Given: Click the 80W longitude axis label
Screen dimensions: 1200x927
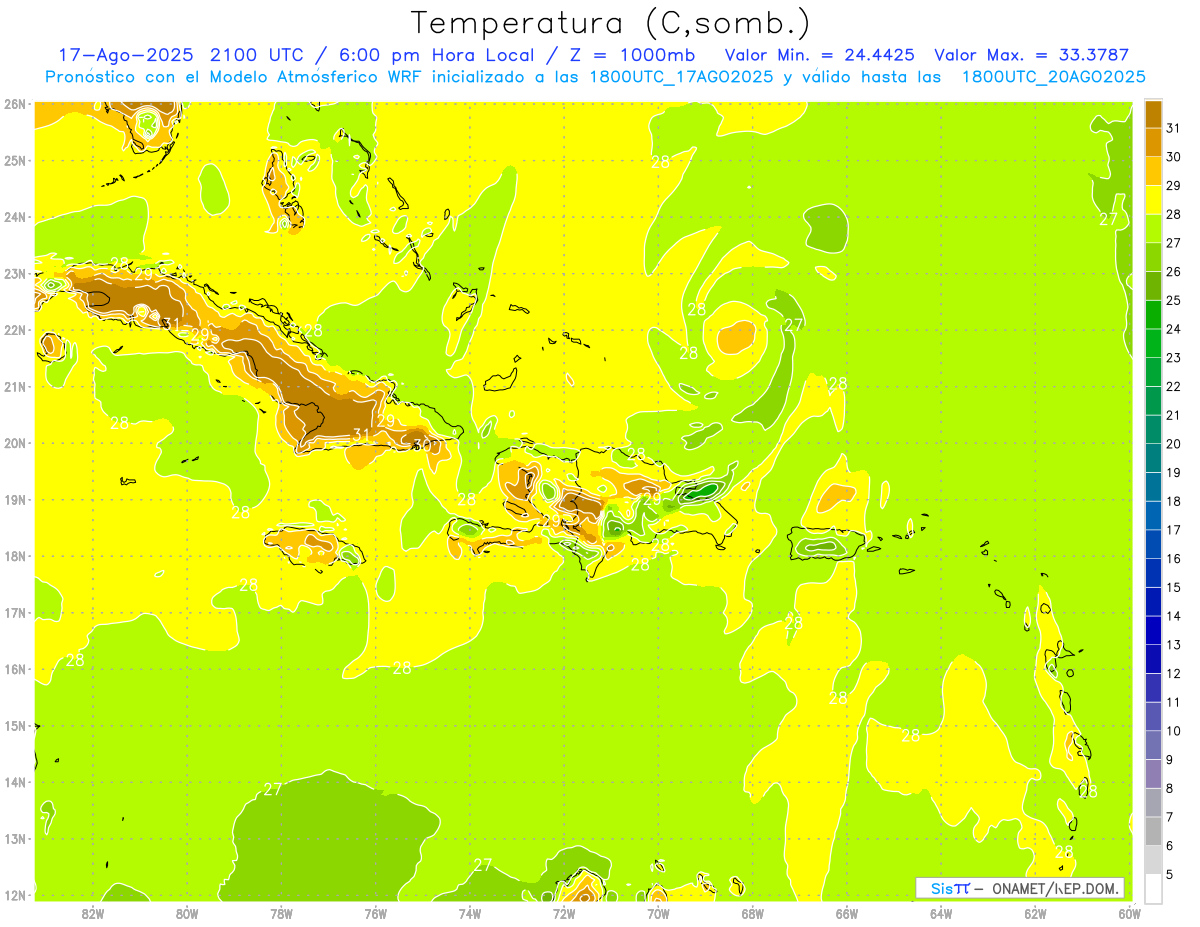Looking at the screenshot, I should click(186, 913).
